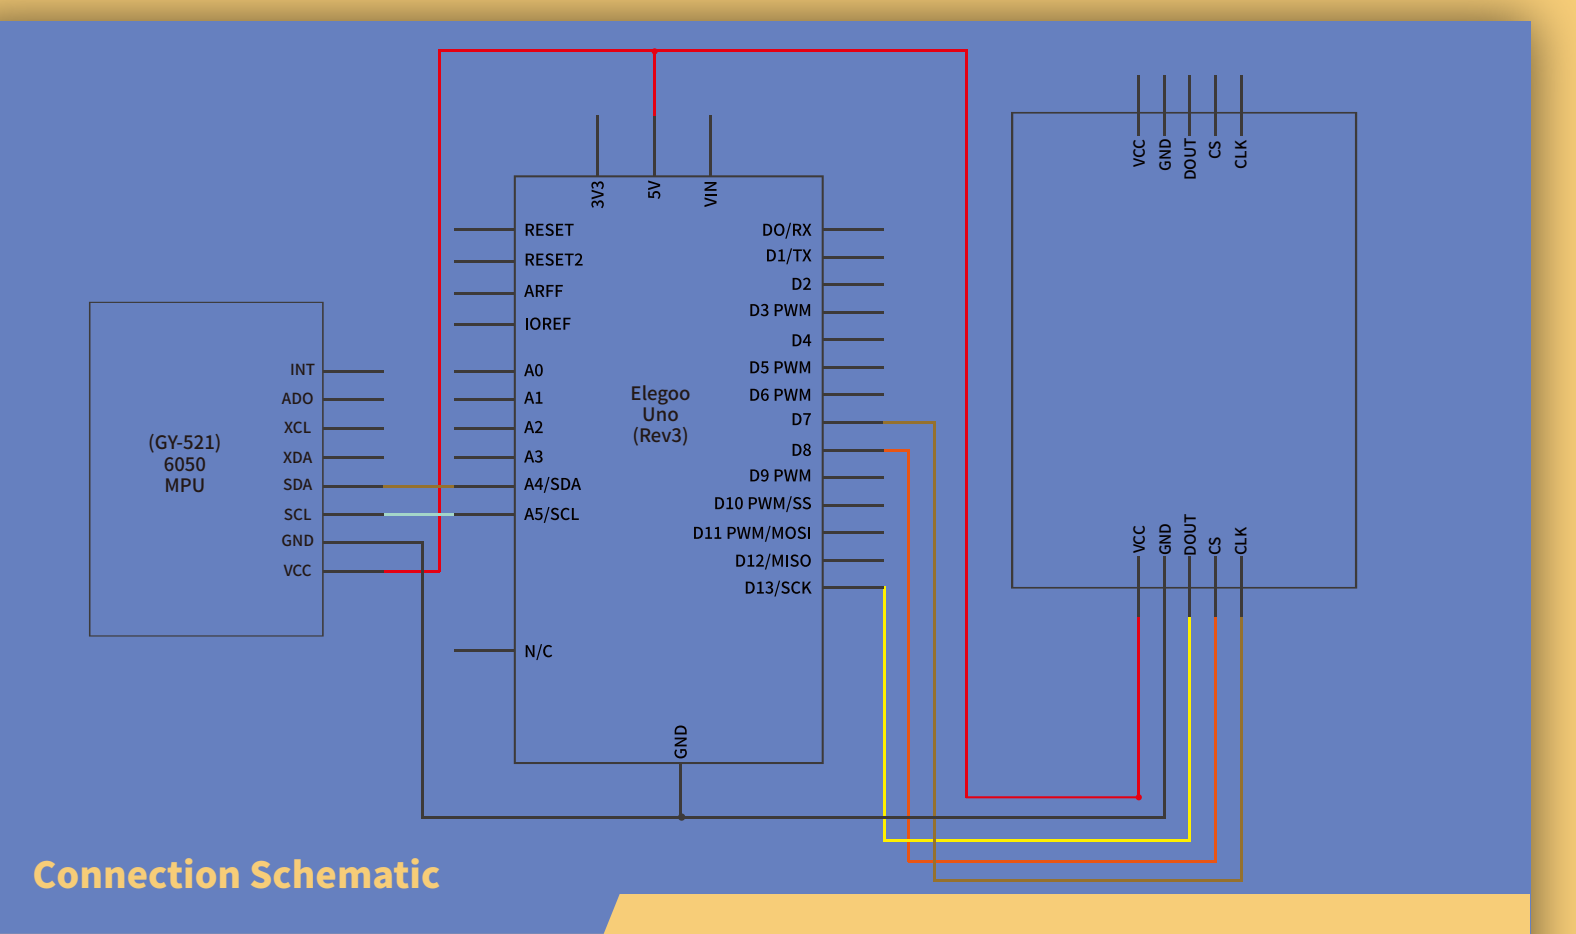Image resolution: width=1576 pixels, height=934 pixels.
Task: Select the D12/MISO pin label
Action: 773,561
